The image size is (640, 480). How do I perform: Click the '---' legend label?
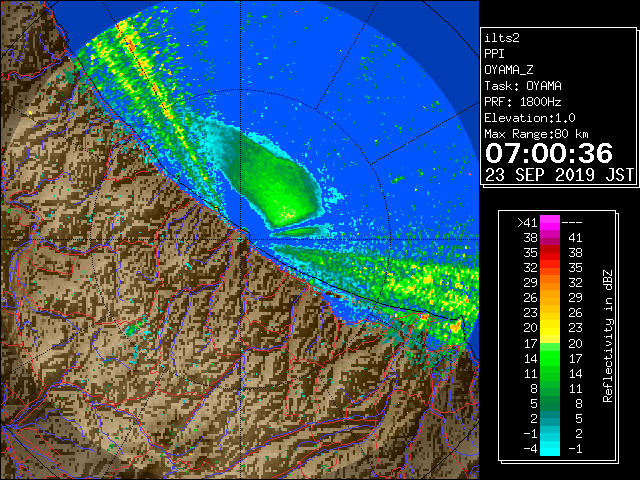click(572, 223)
